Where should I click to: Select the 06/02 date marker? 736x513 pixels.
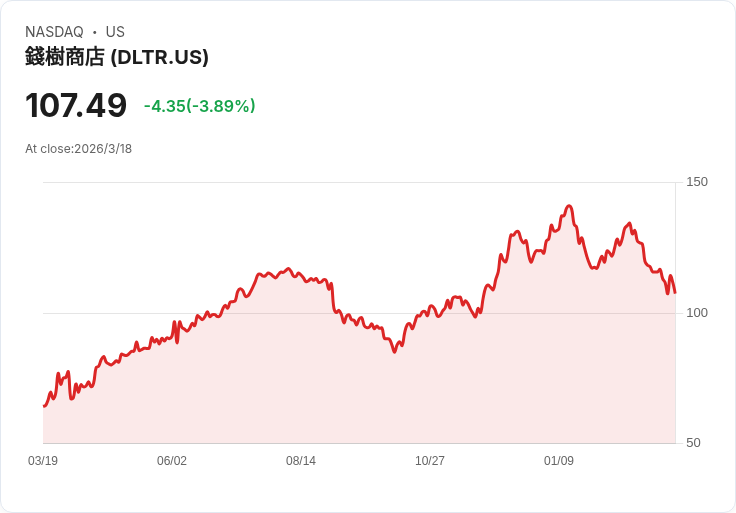point(172,461)
